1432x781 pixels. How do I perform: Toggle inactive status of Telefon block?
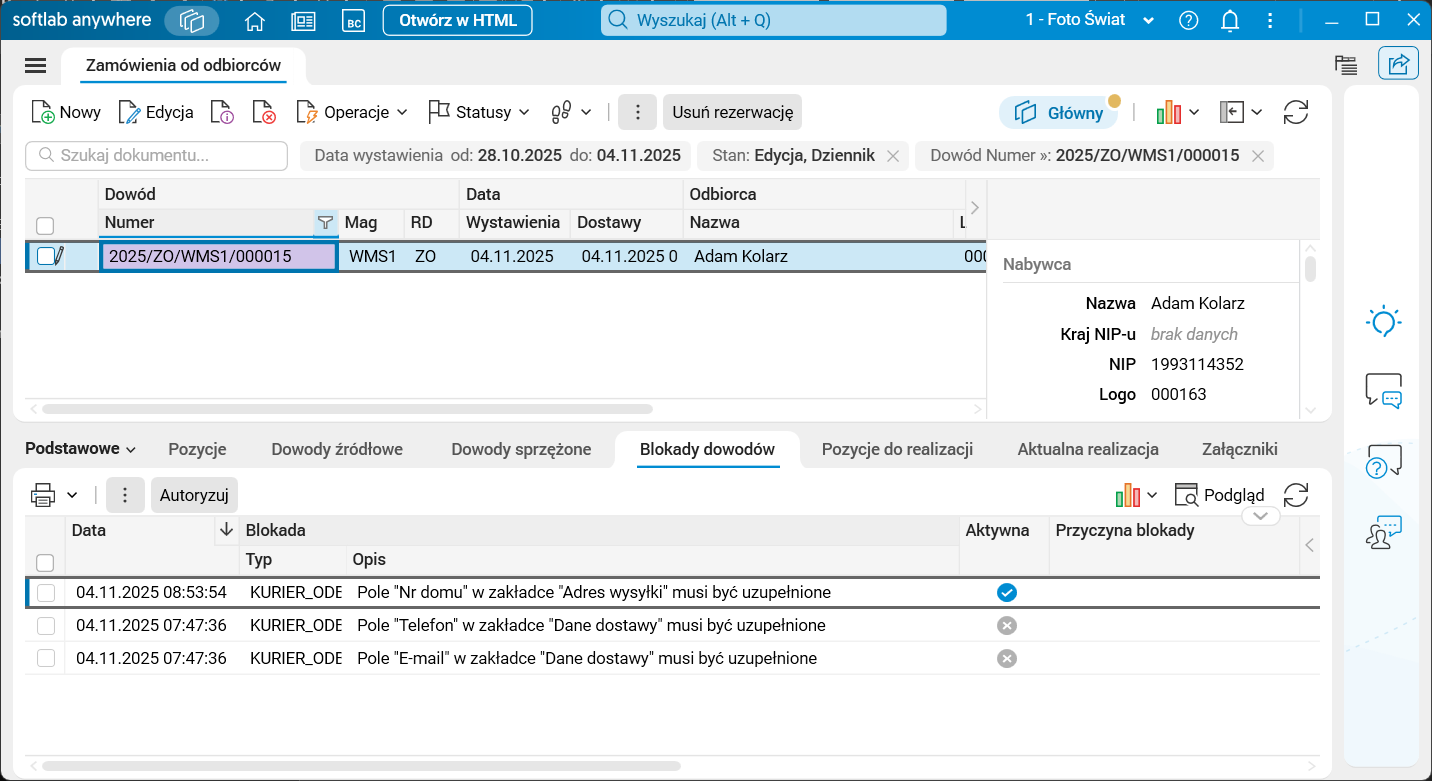point(1007,625)
